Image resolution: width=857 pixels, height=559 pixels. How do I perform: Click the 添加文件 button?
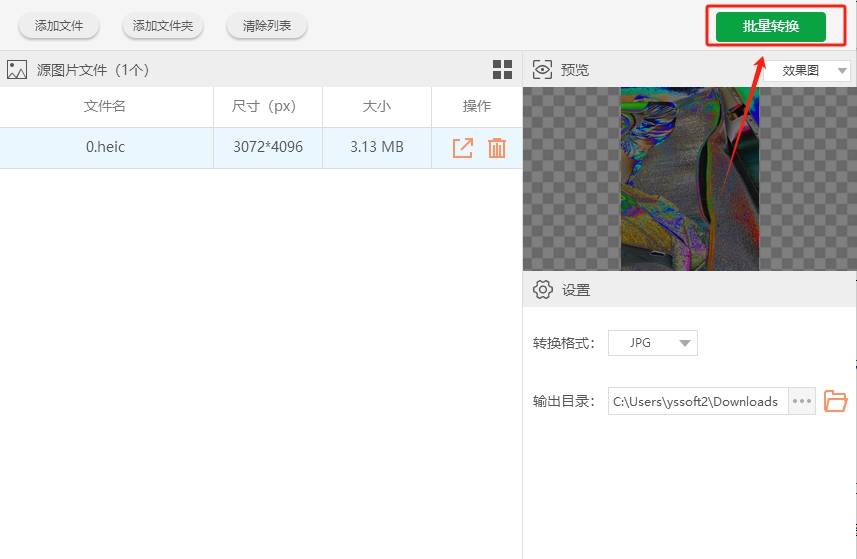pyautogui.click(x=58, y=26)
